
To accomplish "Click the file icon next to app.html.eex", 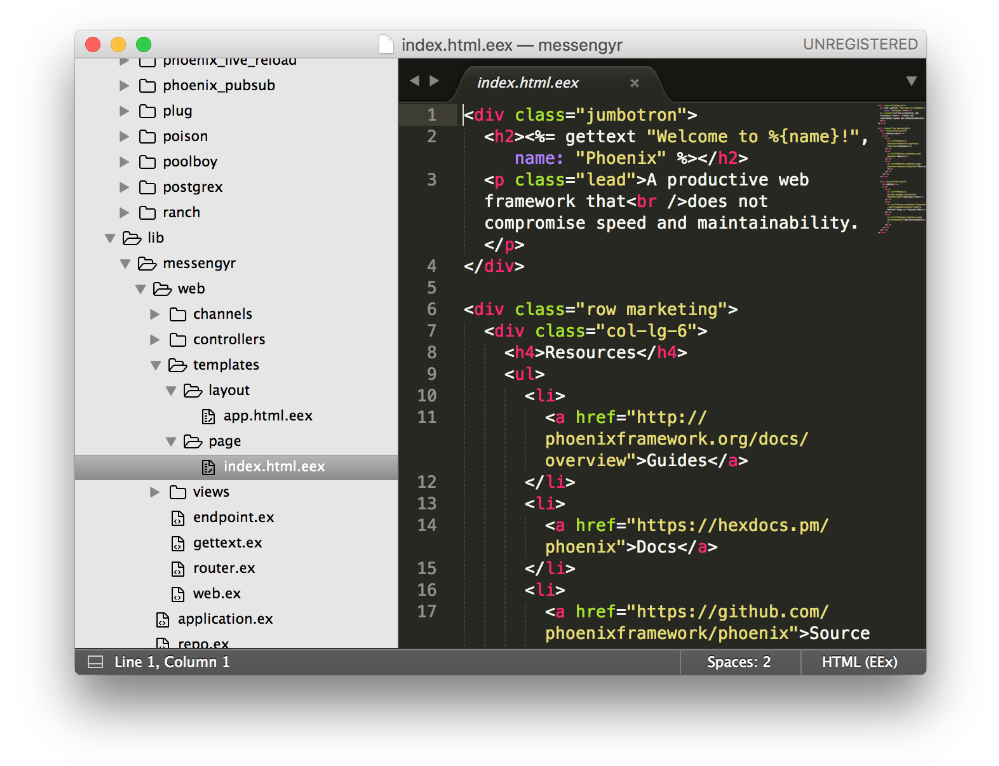I will click(208, 416).
